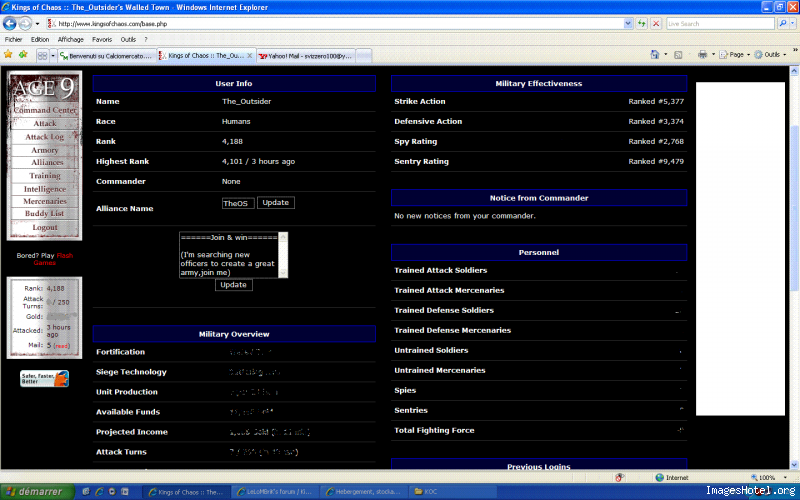Open the recent pages dropdown beside Forward
This screenshot has height=500, width=800.
coord(37,24)
